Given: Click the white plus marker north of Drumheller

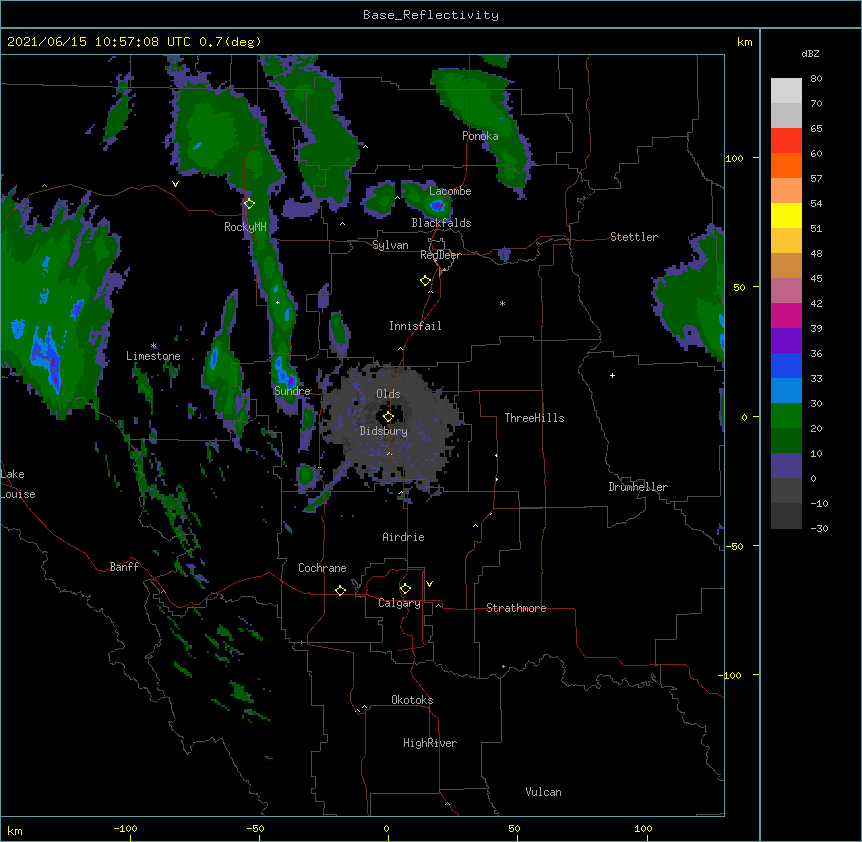Looking at the screenshot, I should tap(612, 375).
